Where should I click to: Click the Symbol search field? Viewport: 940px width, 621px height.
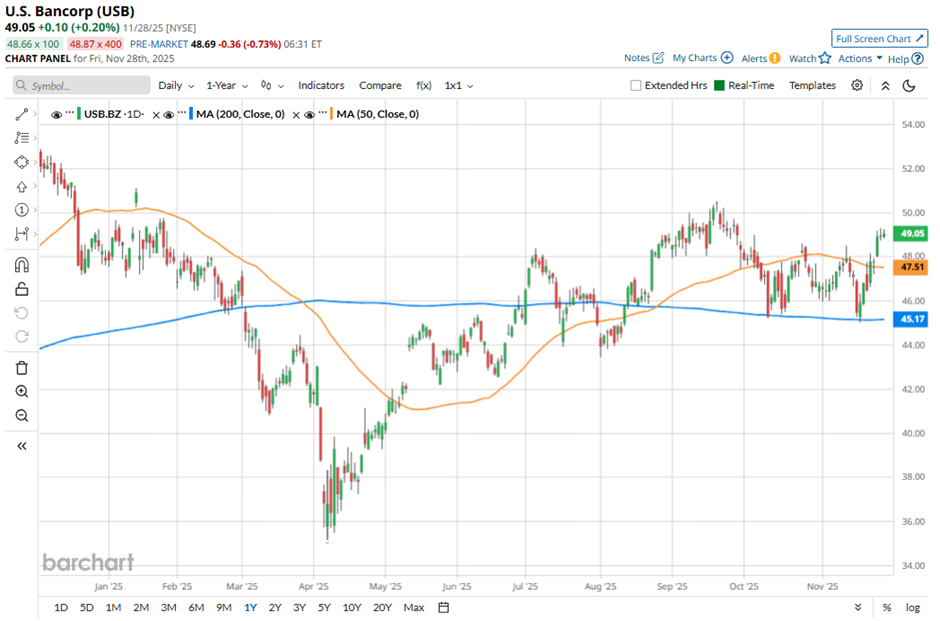[82, 86]
